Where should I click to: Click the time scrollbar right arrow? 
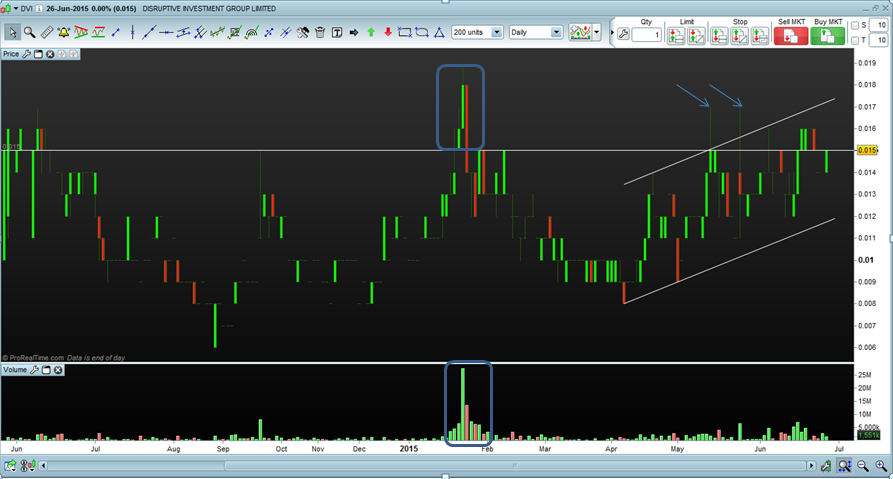[812, 466]
